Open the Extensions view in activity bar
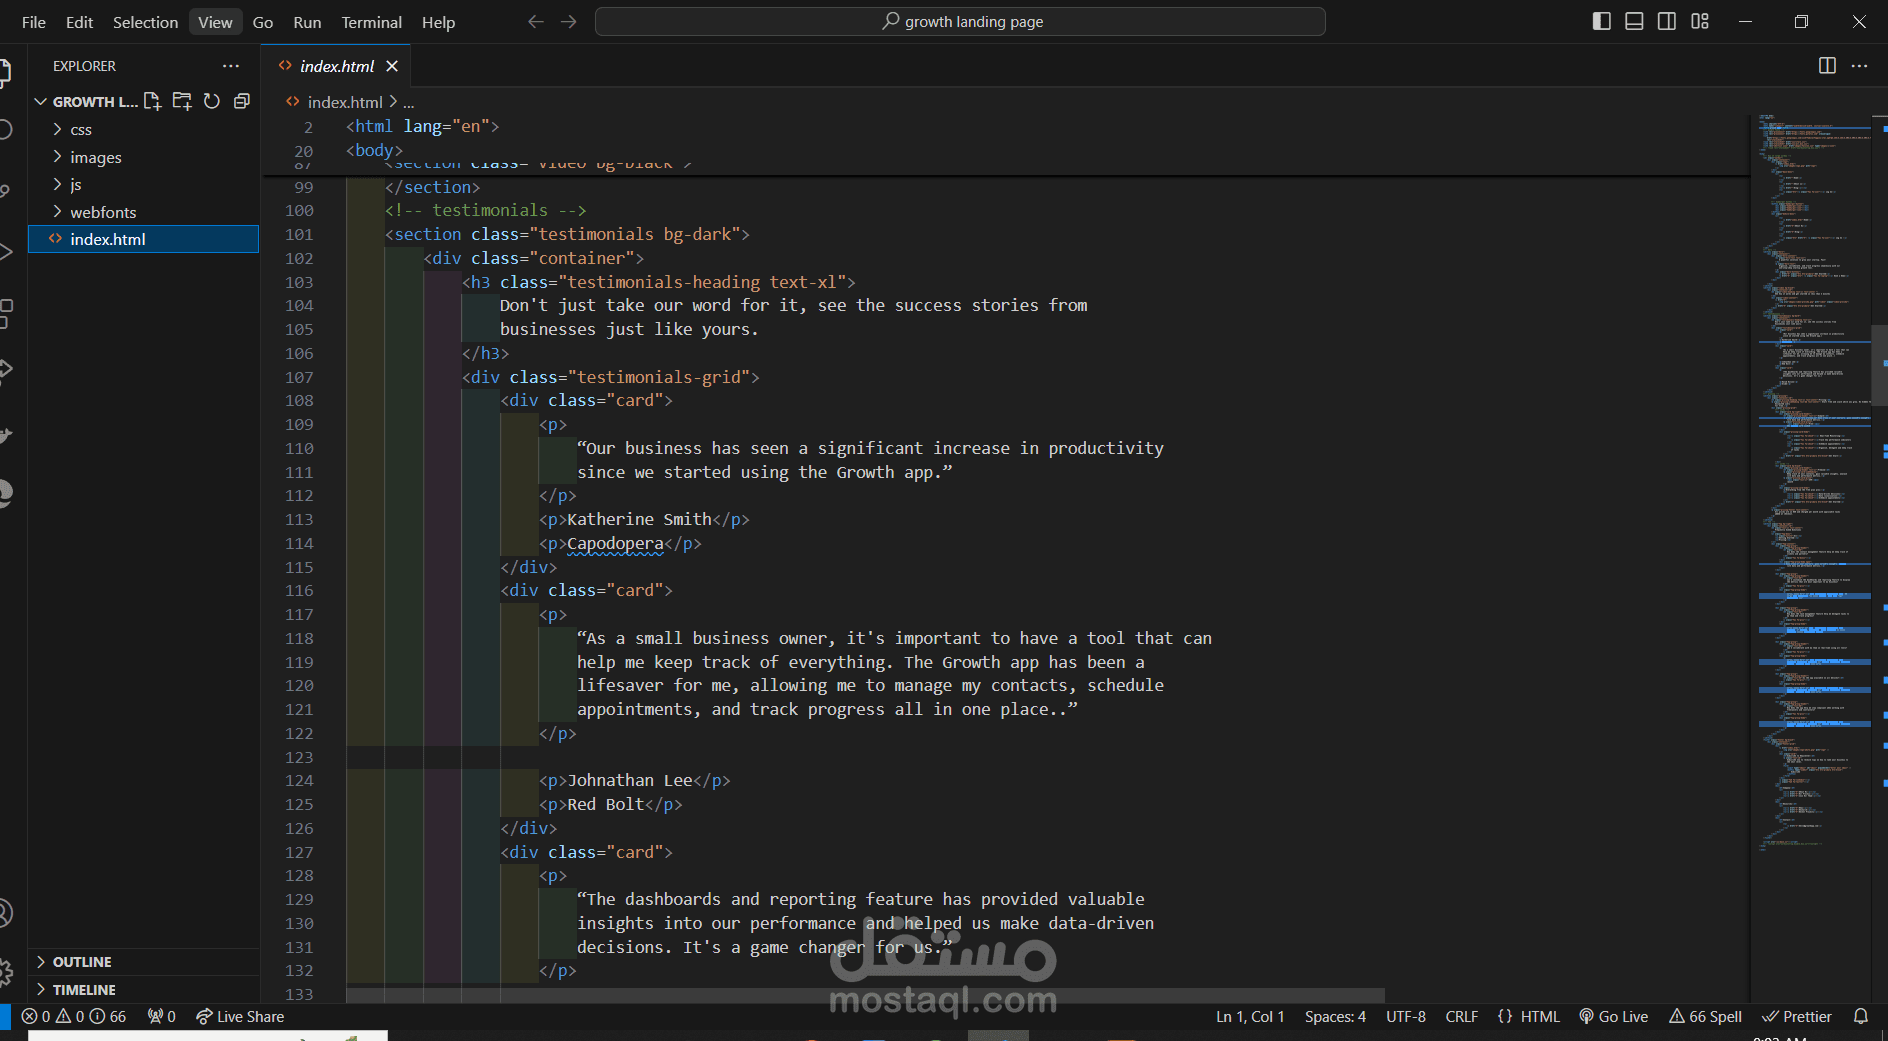The height and width of the screenshot is (1041, 1888). point(5,313)
